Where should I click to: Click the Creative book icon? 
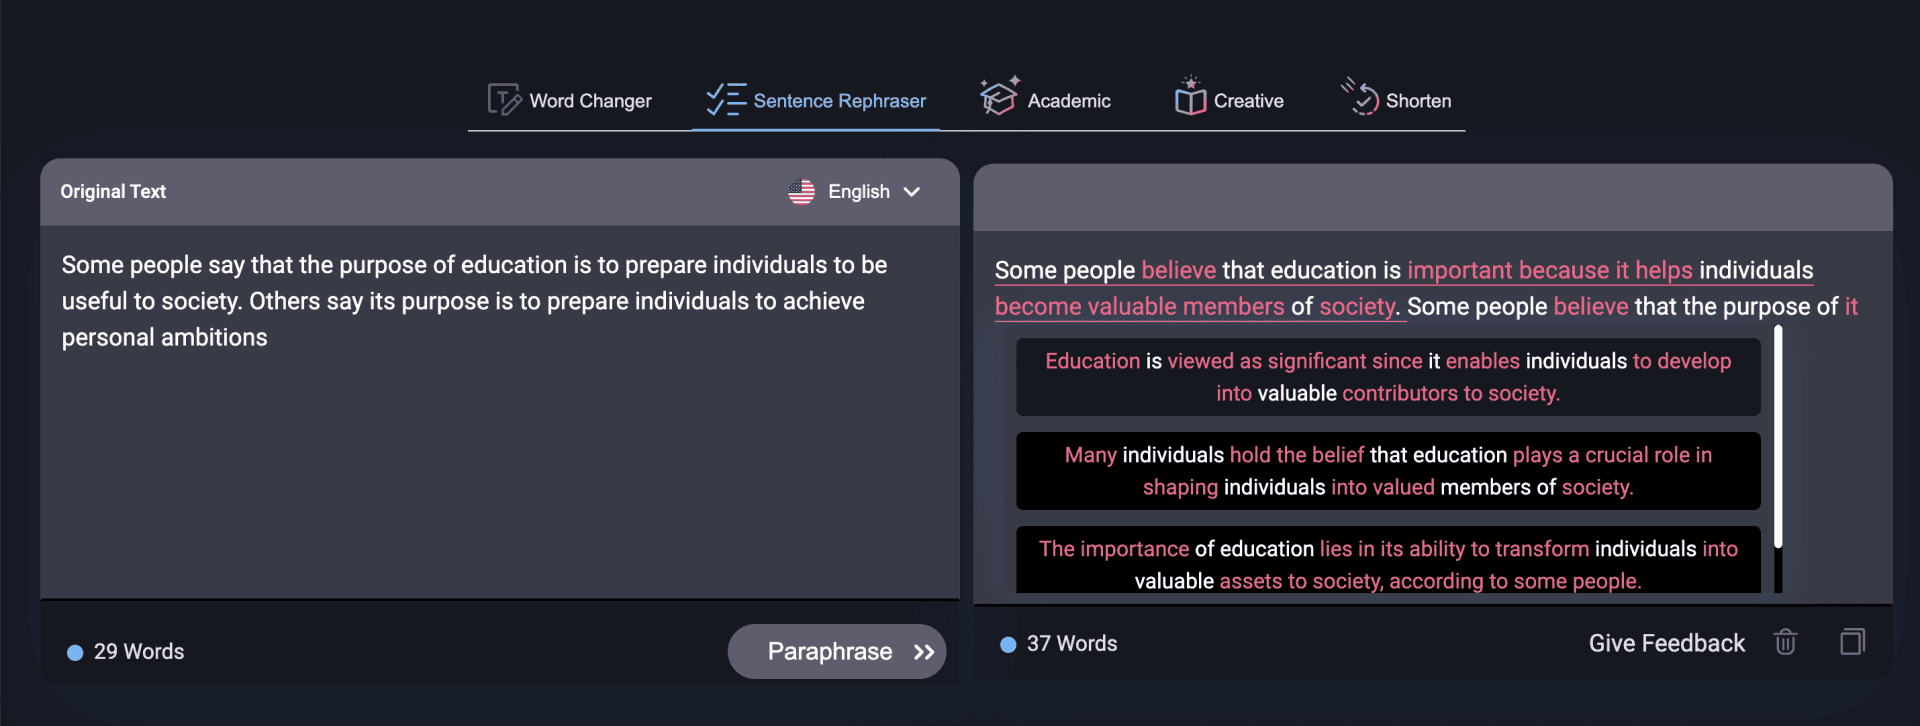pyautogui.click(x=1190, y=98)
